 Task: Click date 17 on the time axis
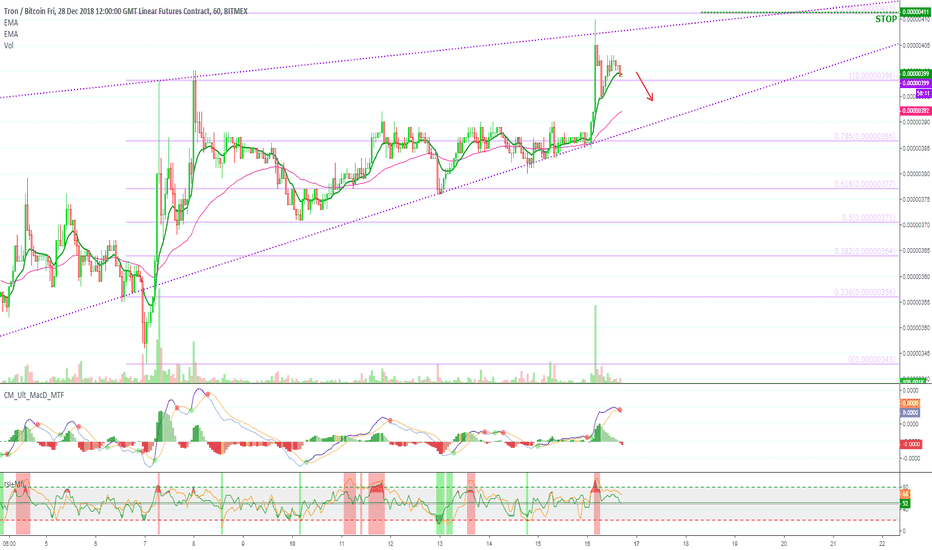click(x=637, y=543)
